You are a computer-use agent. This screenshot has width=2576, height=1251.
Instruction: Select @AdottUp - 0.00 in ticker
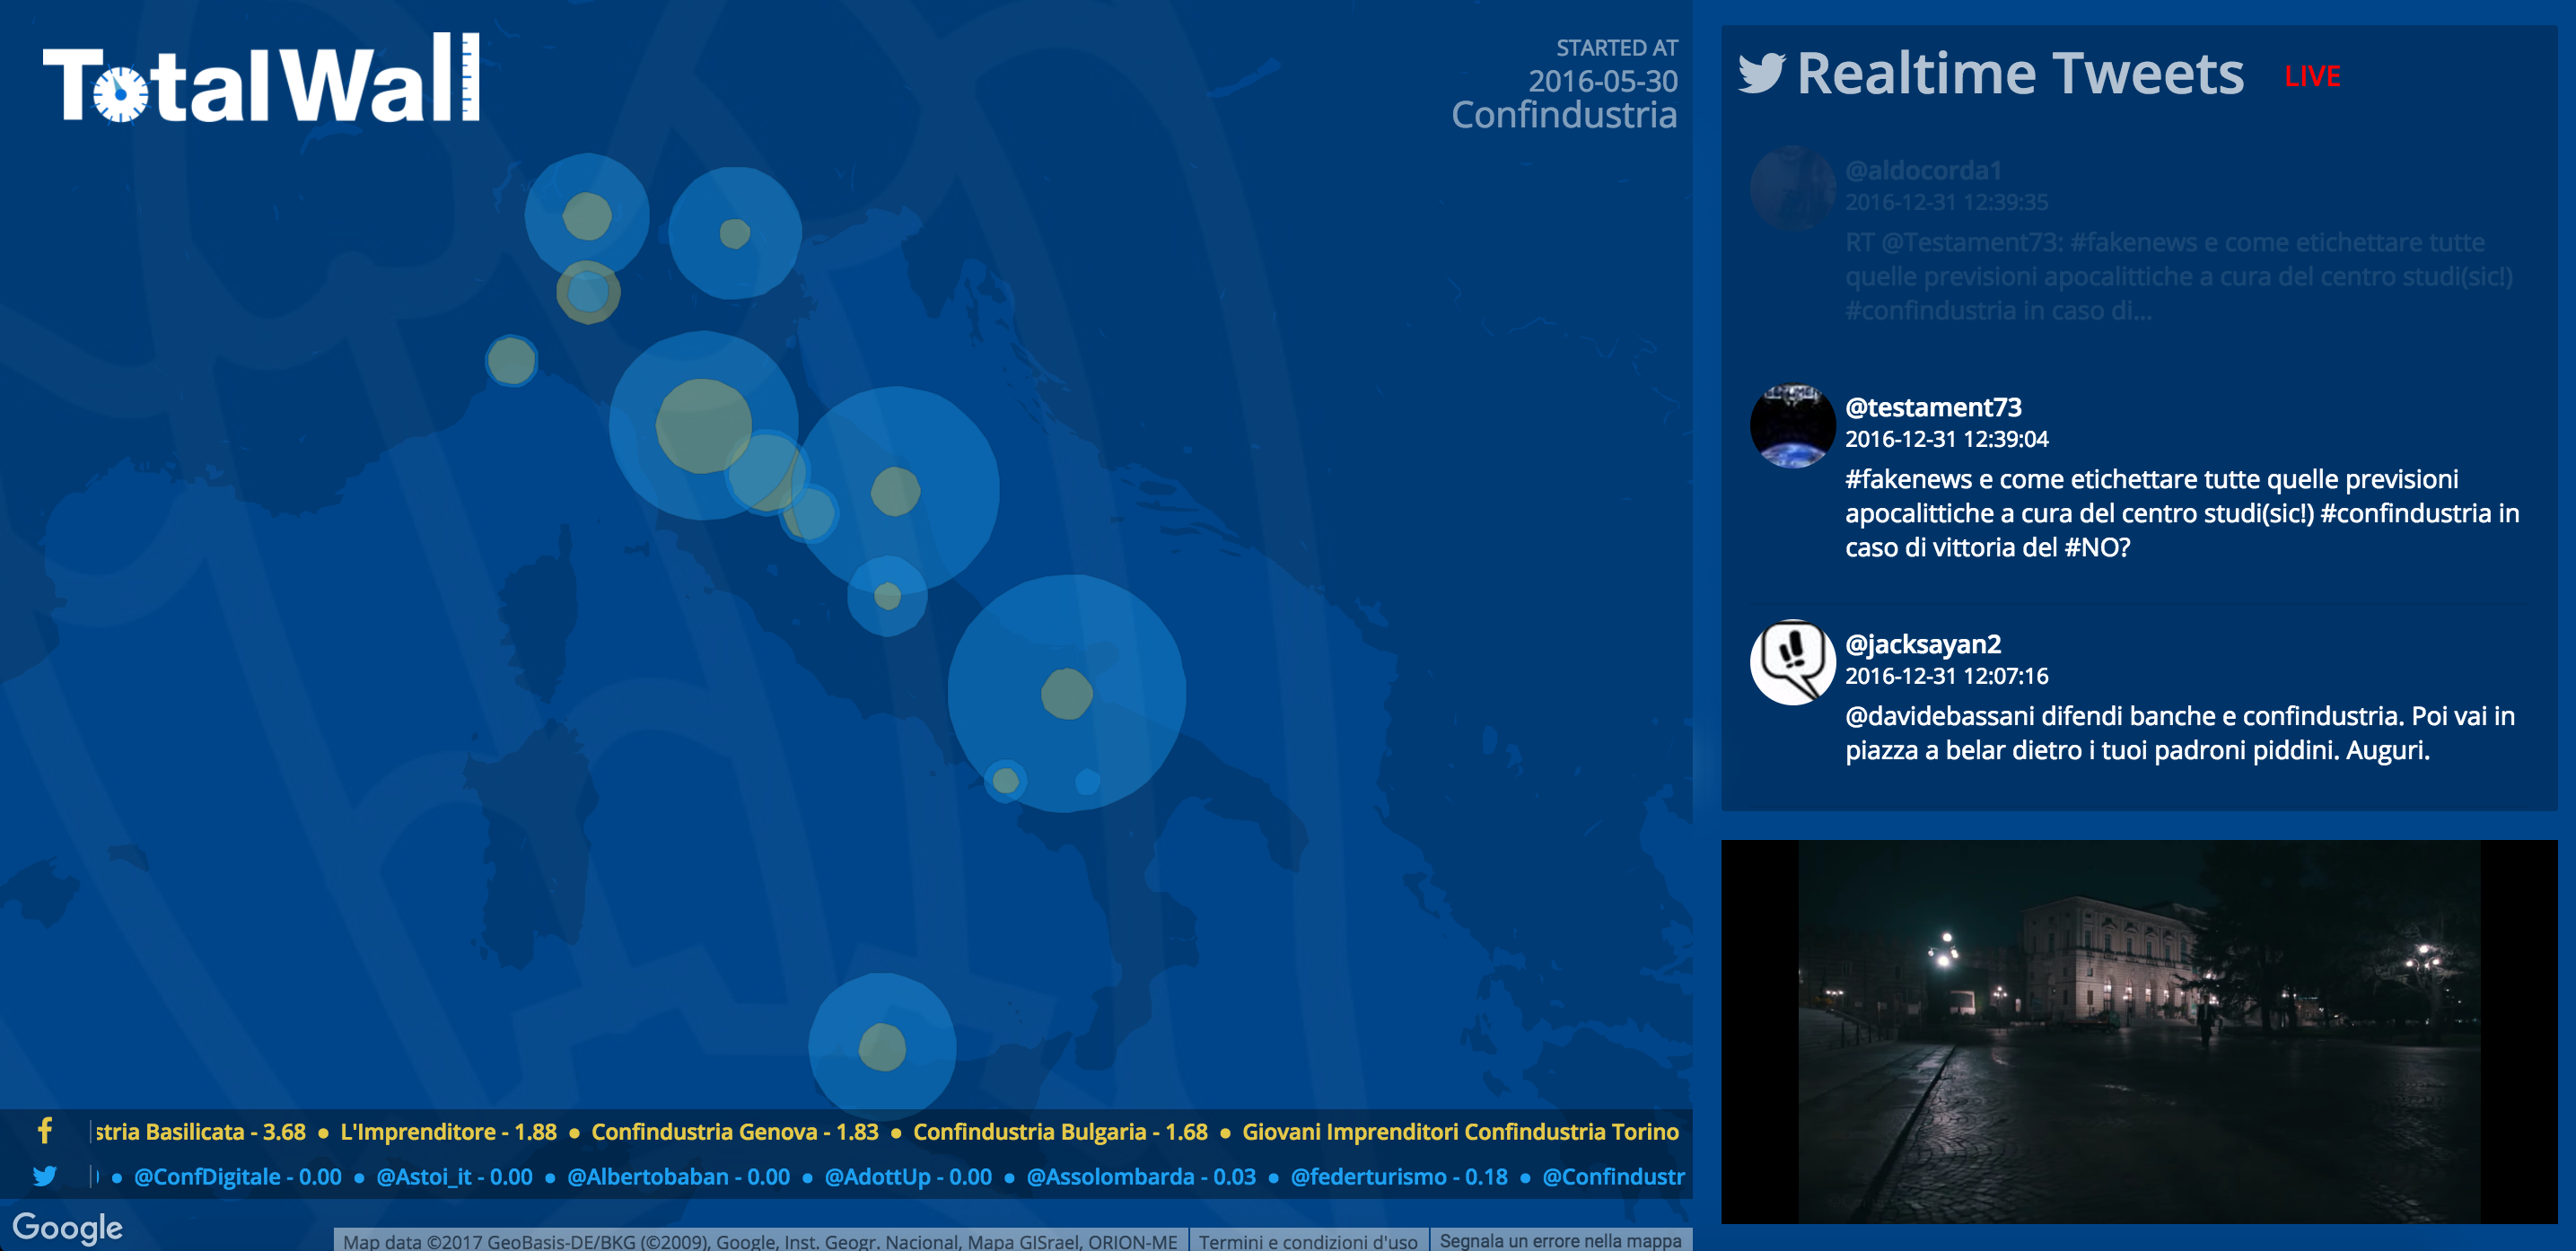(908, 1177)
